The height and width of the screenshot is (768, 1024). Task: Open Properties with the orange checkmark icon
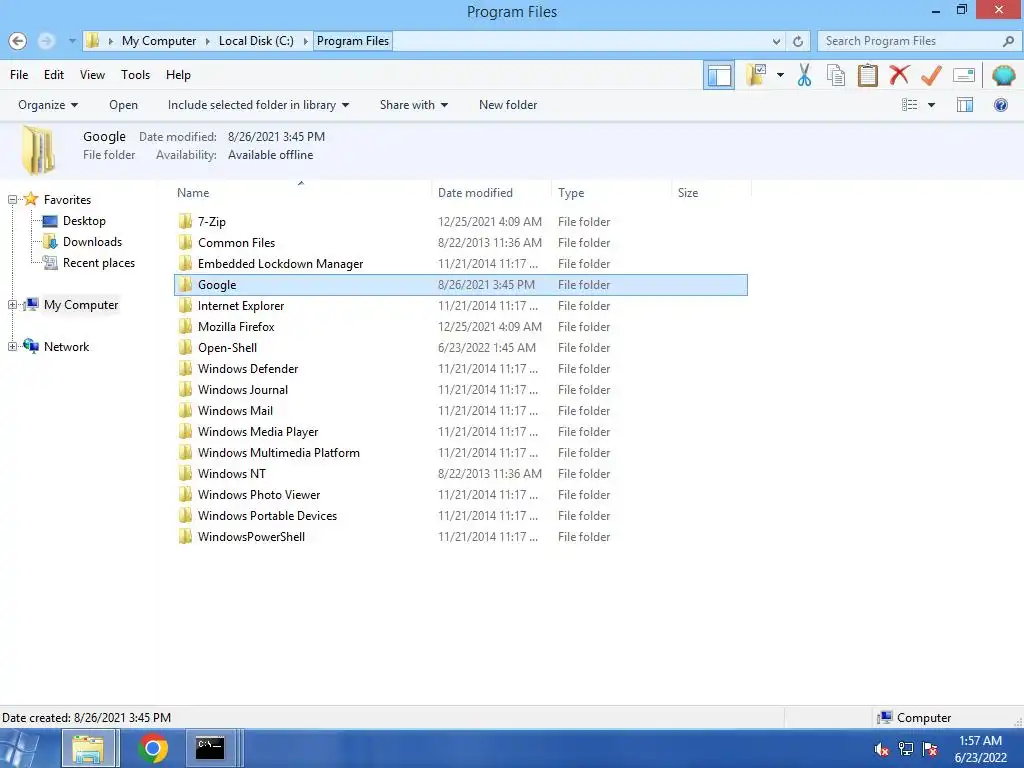931,75
